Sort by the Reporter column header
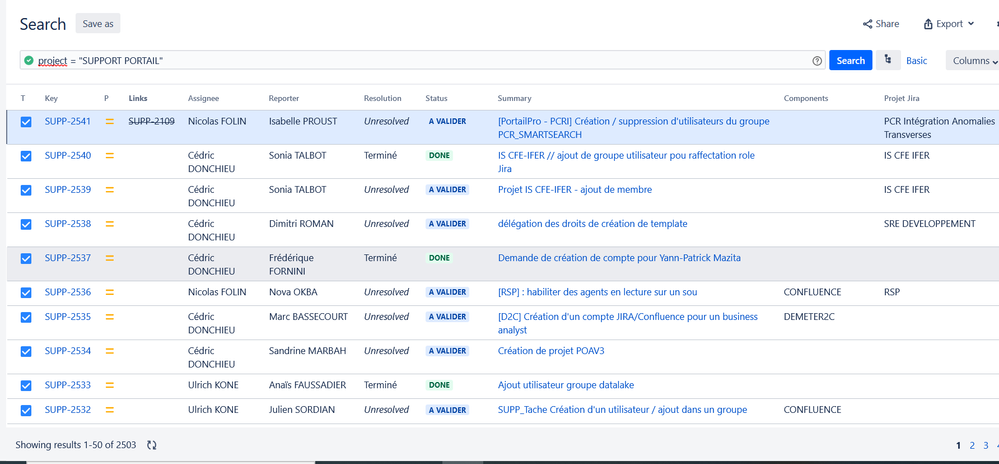The width and height of the screenshot is (999, 464). [284, 98]
